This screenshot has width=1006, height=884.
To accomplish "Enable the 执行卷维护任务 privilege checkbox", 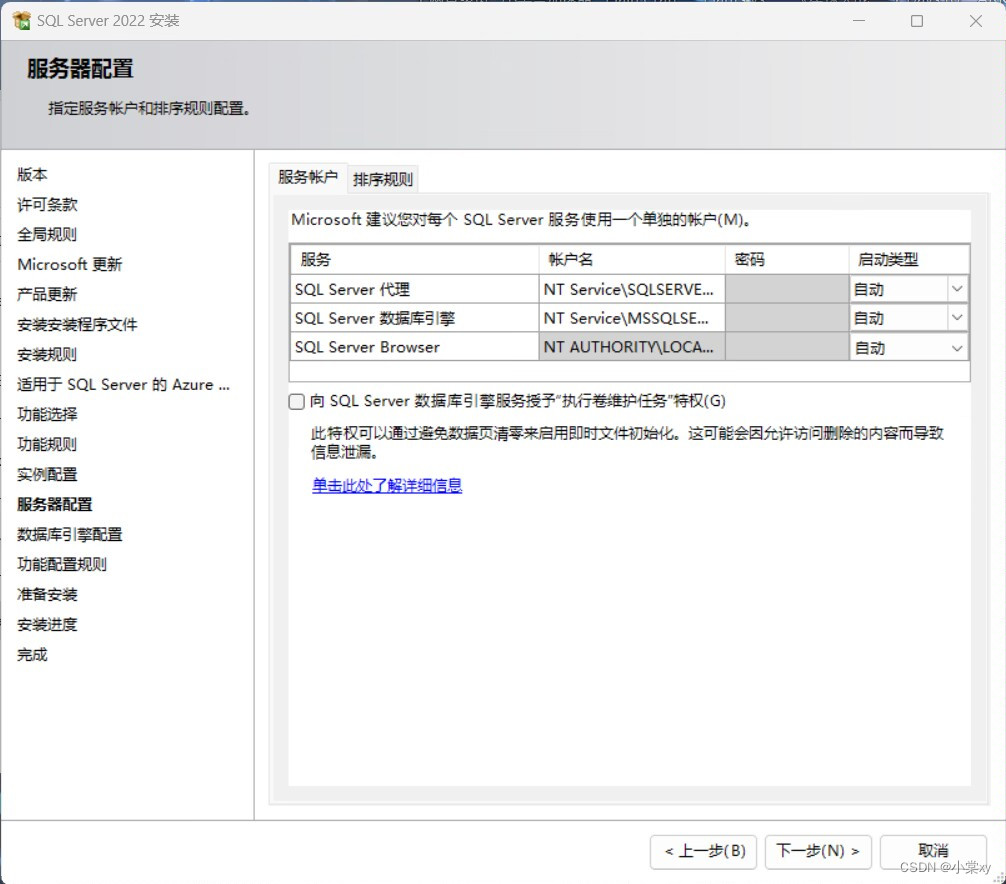I will coord(296,402).
